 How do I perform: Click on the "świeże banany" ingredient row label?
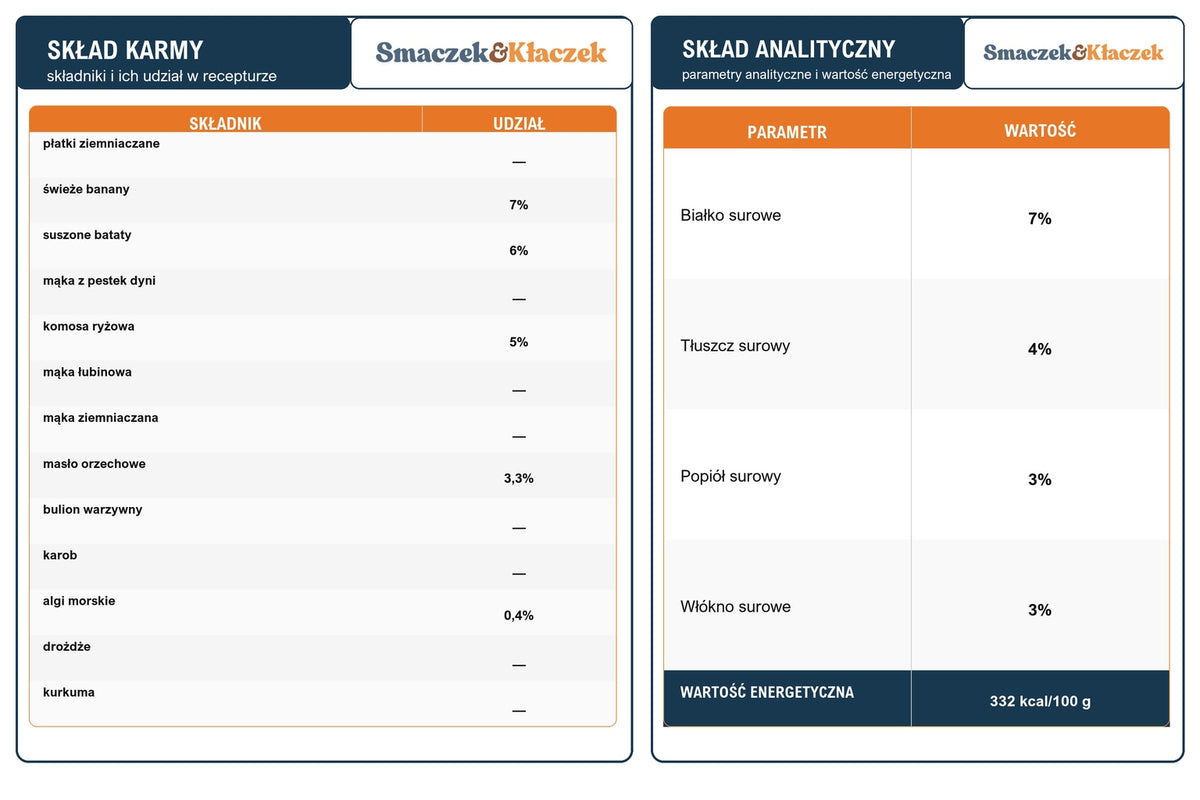(86, 190)
